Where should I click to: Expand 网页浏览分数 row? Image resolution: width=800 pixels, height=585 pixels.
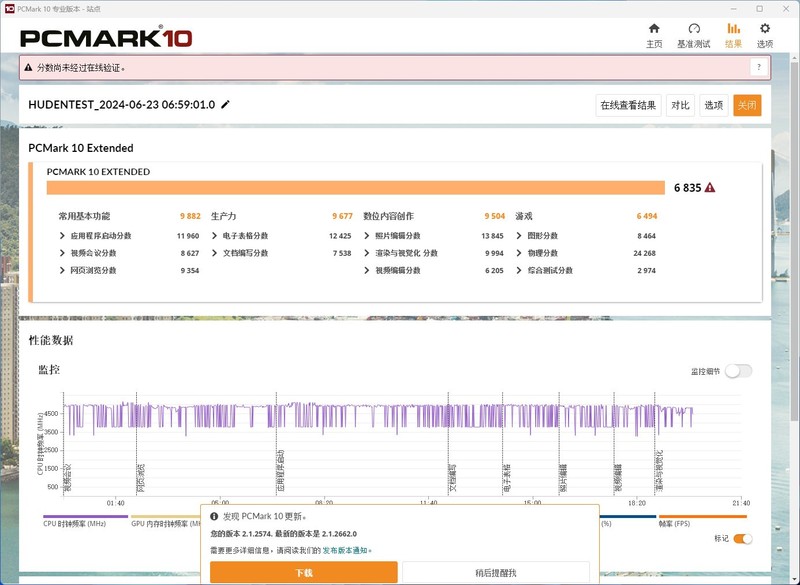pos(62,270)
